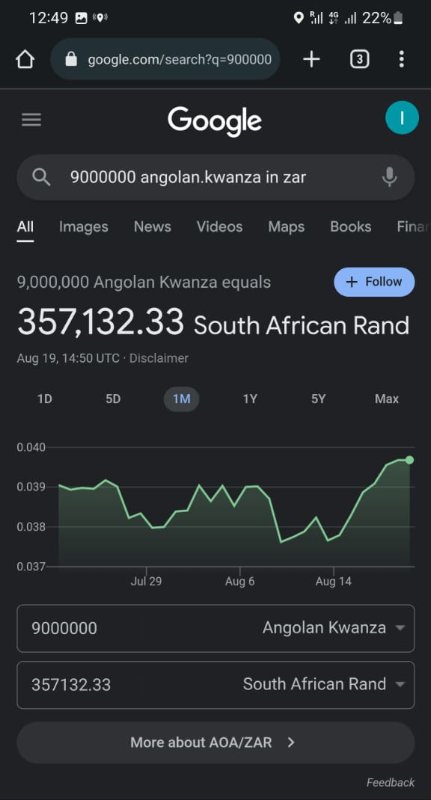
Task: Select the 1Y chart range
Action: pyautogui.click(x=249, y=399)
